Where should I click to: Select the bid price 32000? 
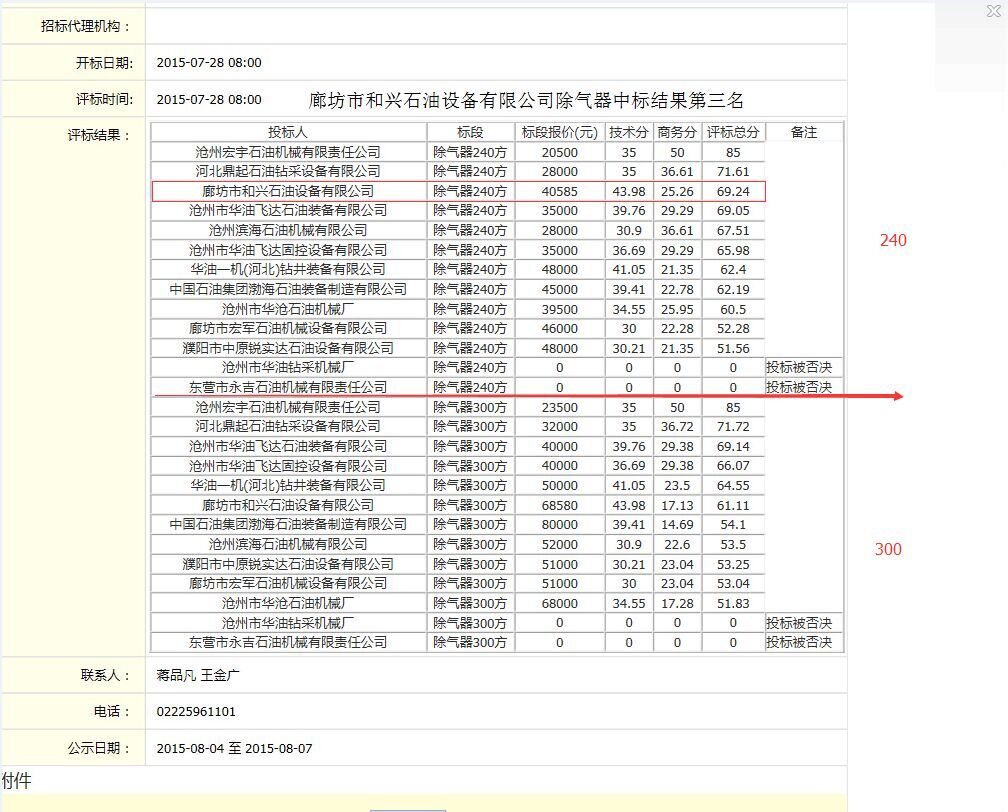559,427
